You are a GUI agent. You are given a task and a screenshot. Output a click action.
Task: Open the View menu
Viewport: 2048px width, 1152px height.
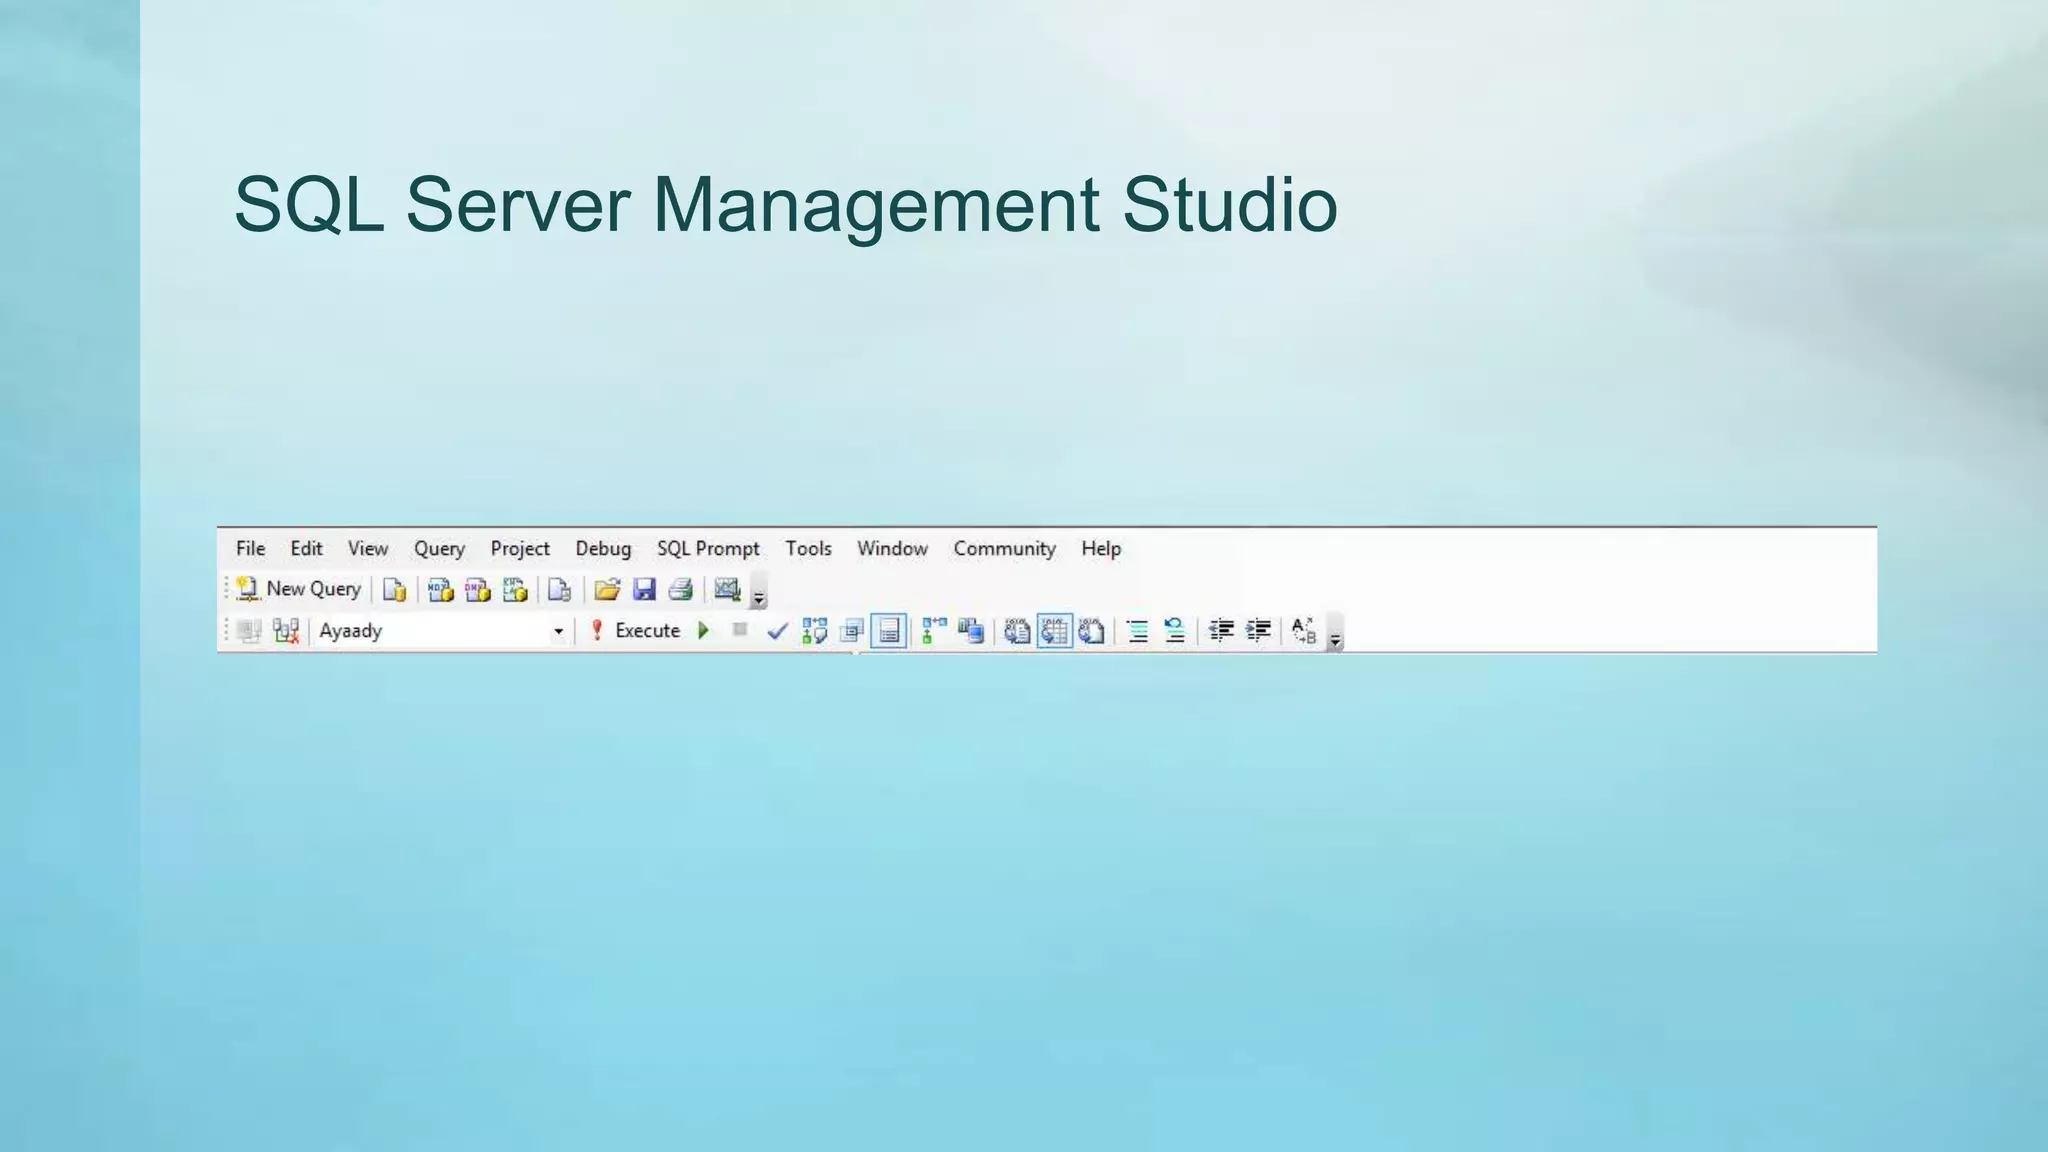(367, 549)
